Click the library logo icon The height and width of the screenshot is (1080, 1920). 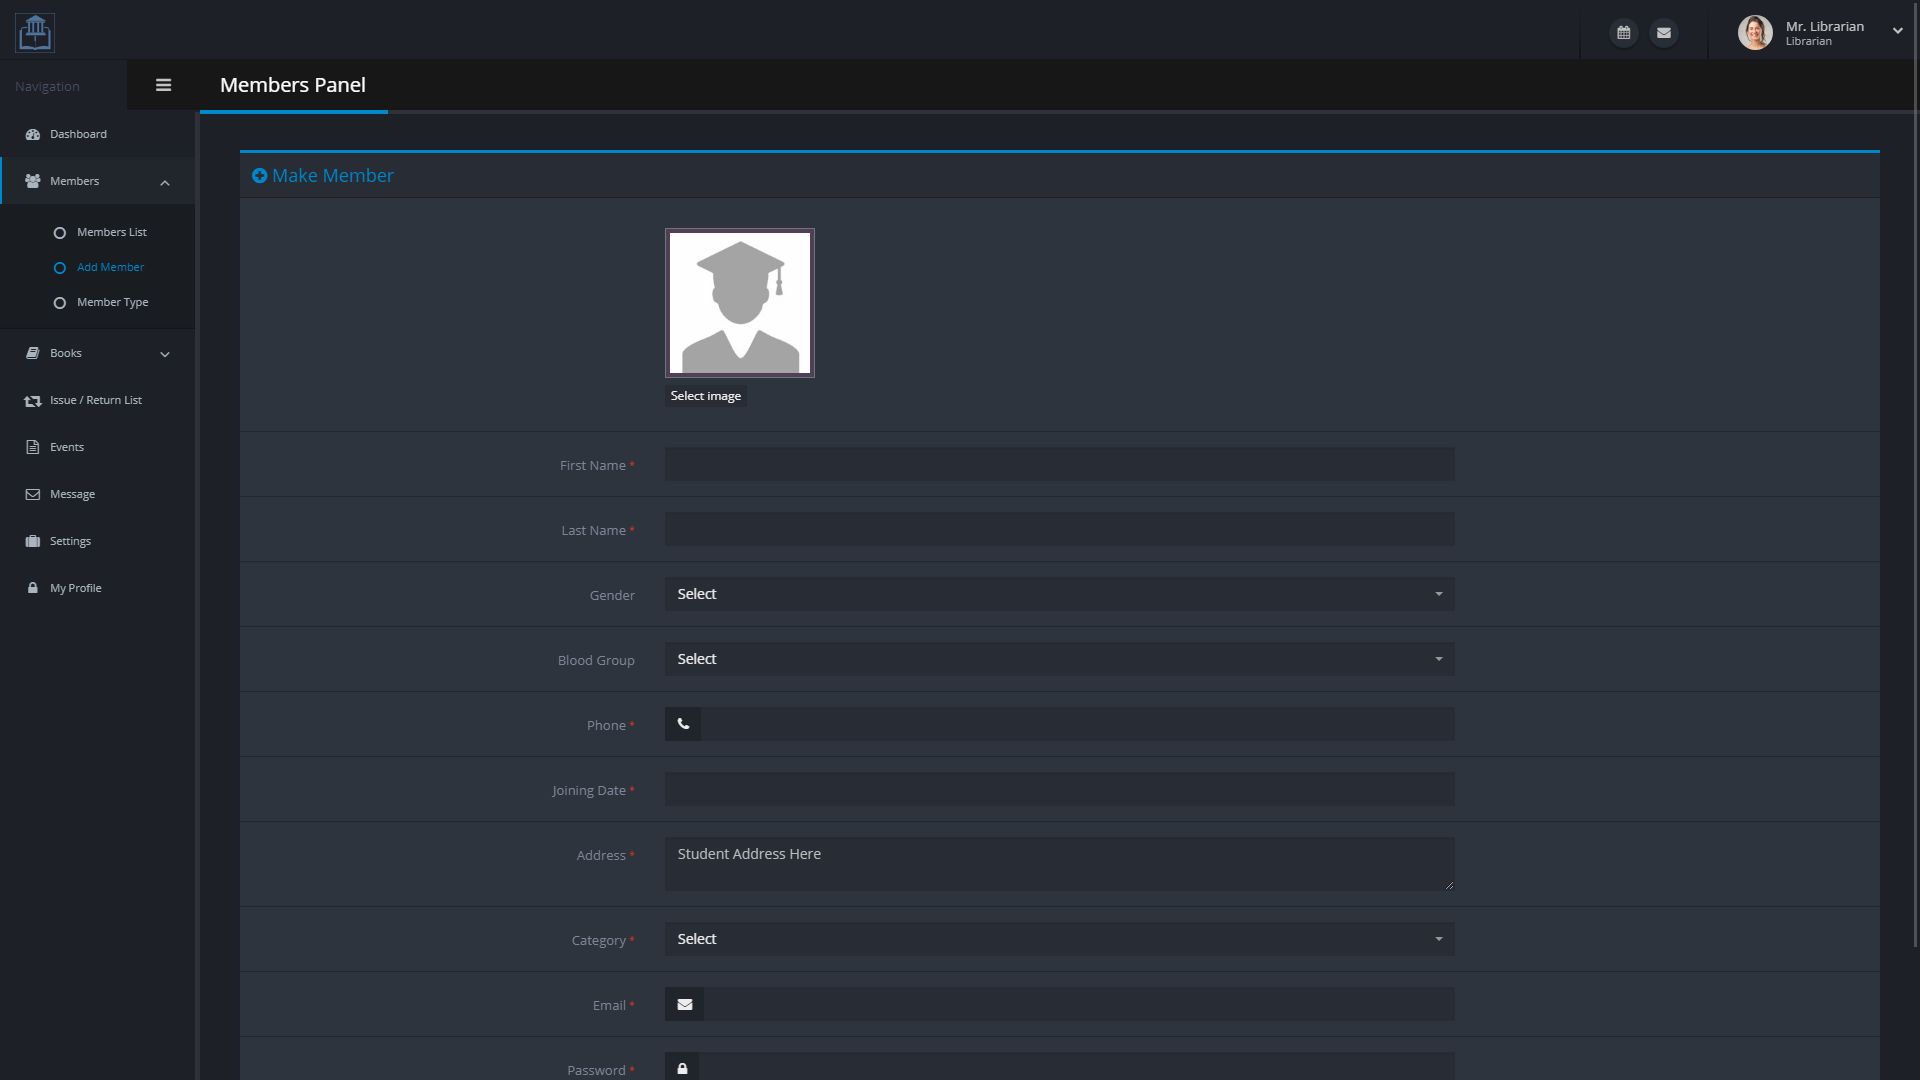tap(35, 33)
